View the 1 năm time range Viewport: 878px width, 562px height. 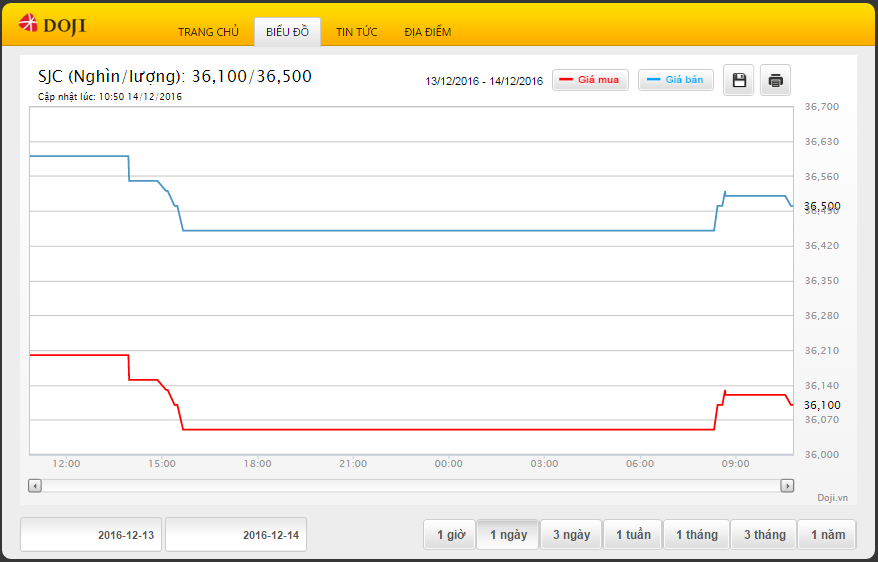coord(828,535)
